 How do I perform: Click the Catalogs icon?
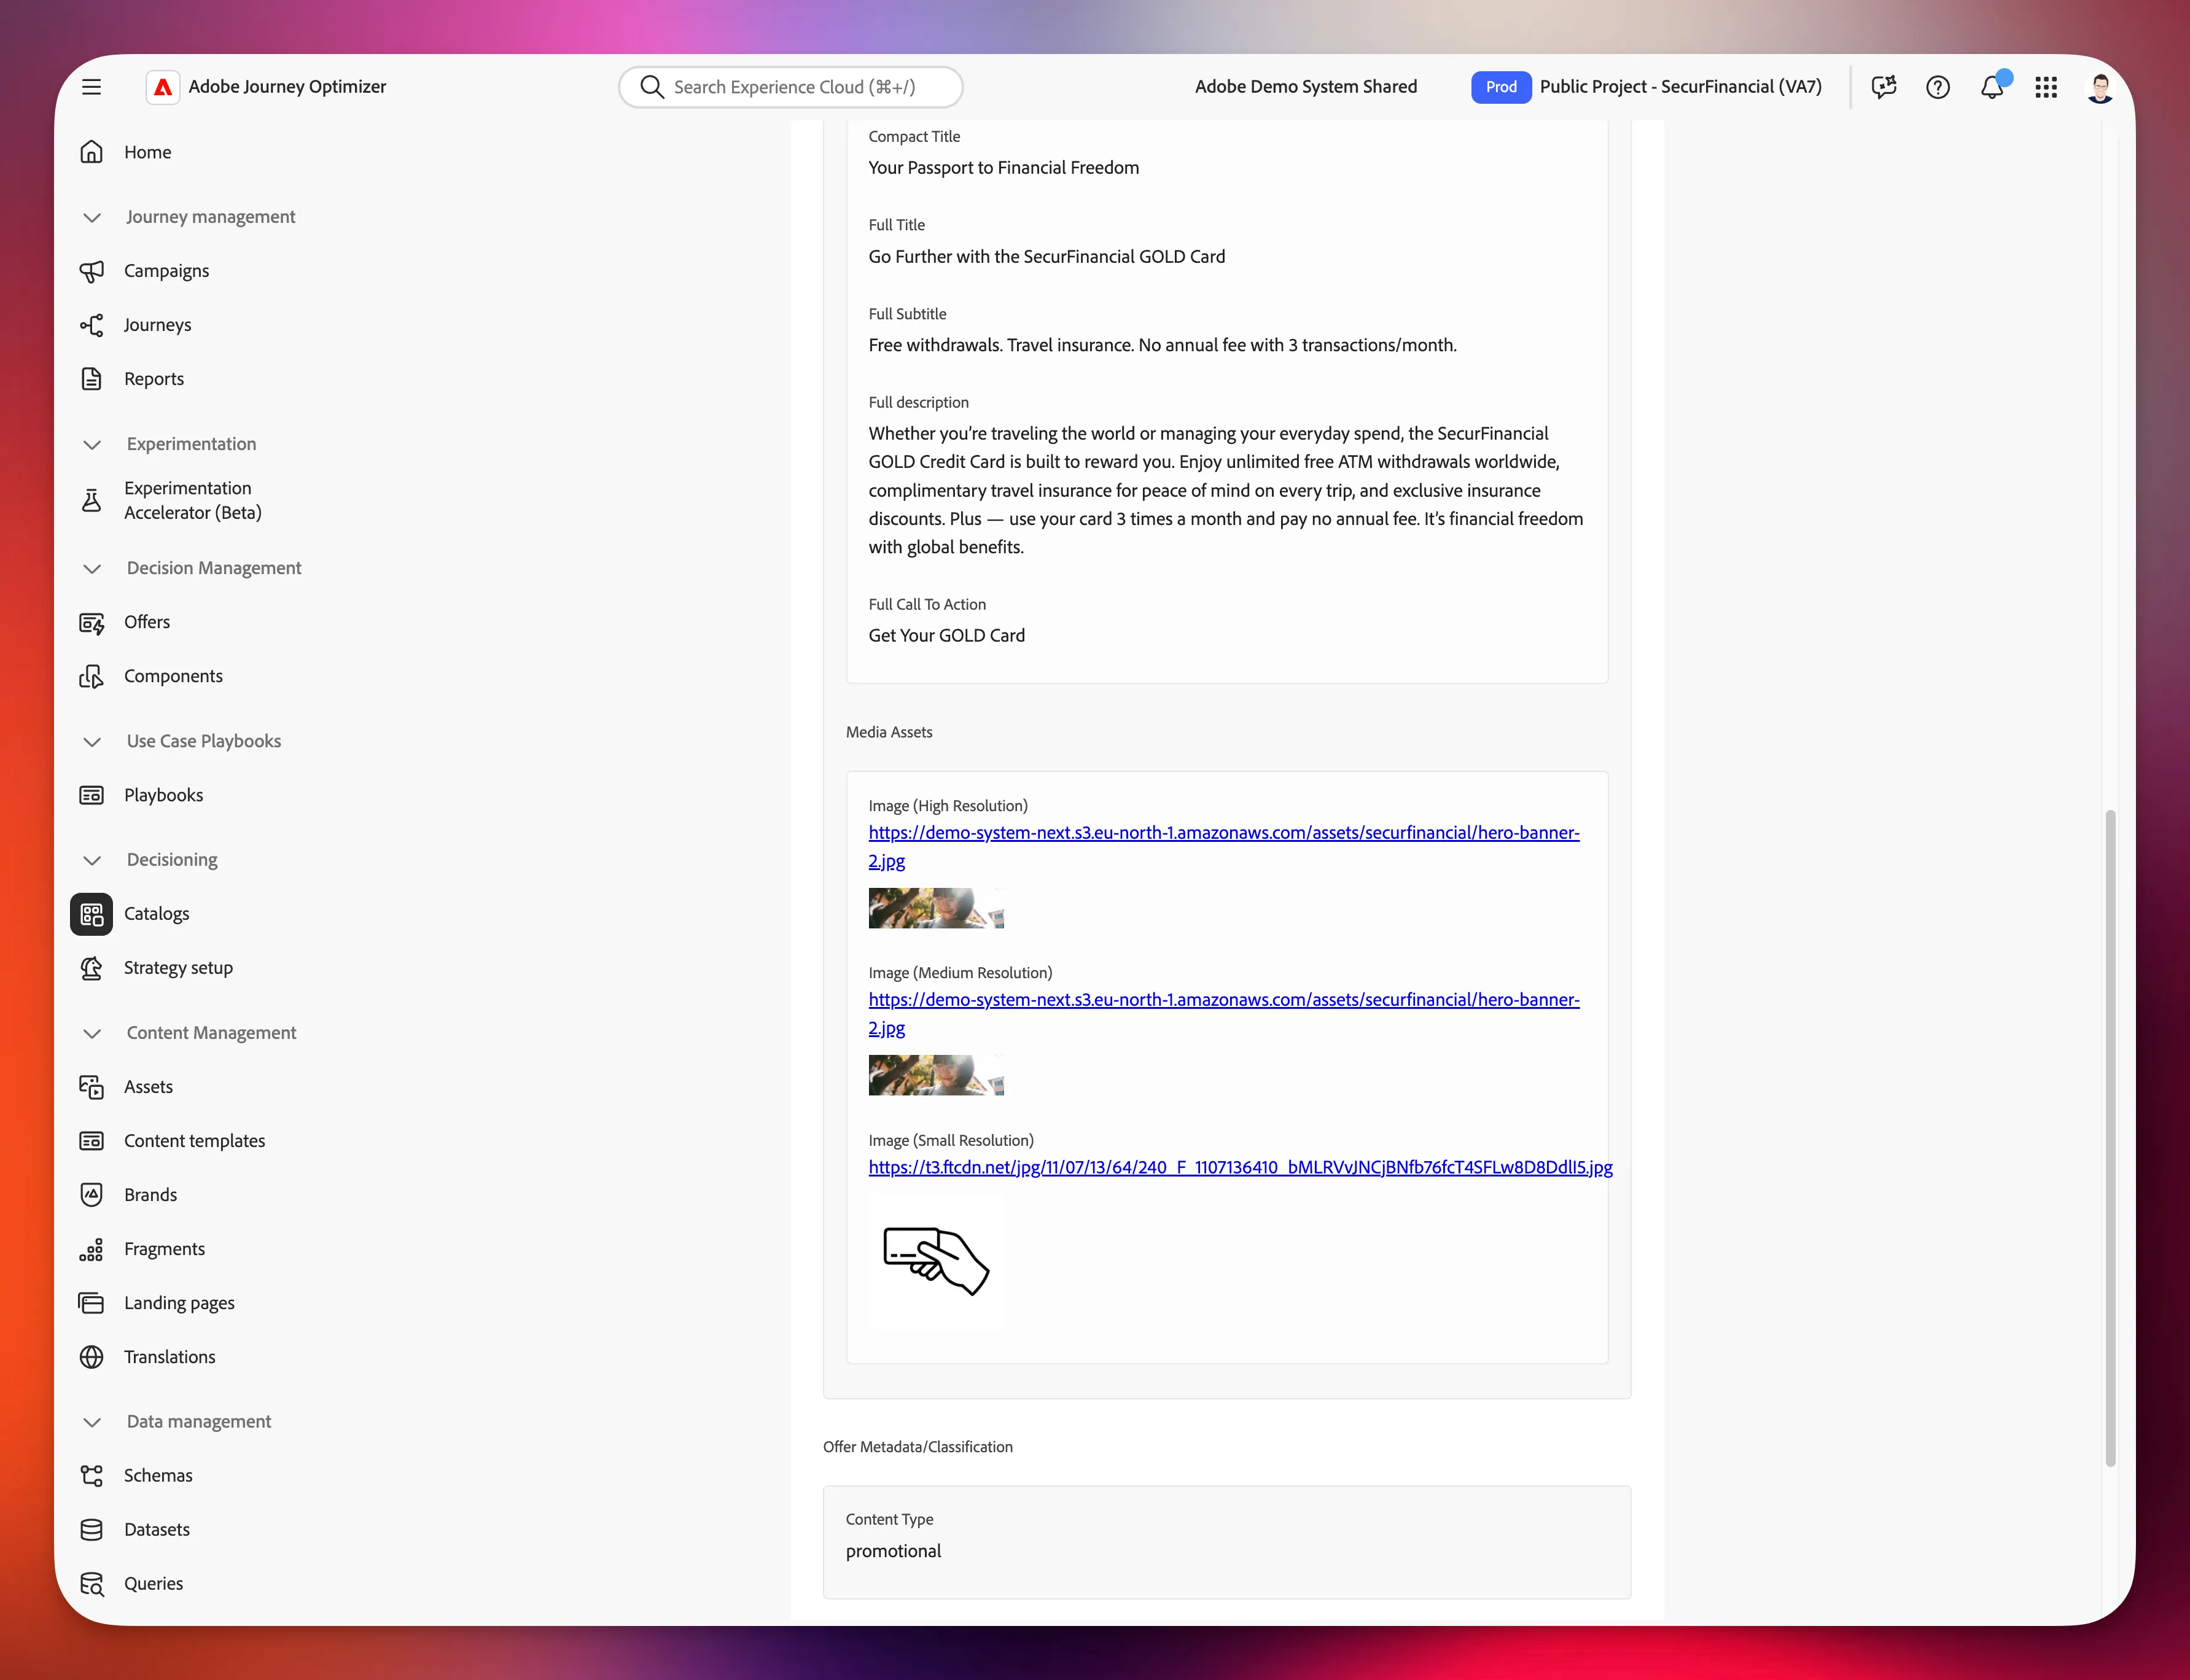(x=91, y=914)
